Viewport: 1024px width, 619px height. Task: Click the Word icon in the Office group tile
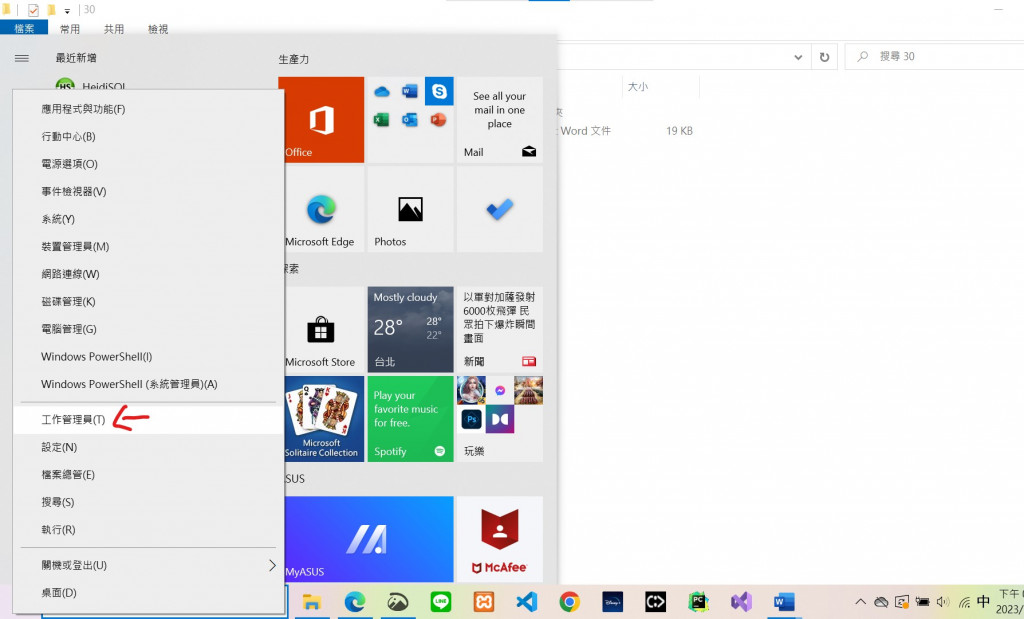[410, 91]
